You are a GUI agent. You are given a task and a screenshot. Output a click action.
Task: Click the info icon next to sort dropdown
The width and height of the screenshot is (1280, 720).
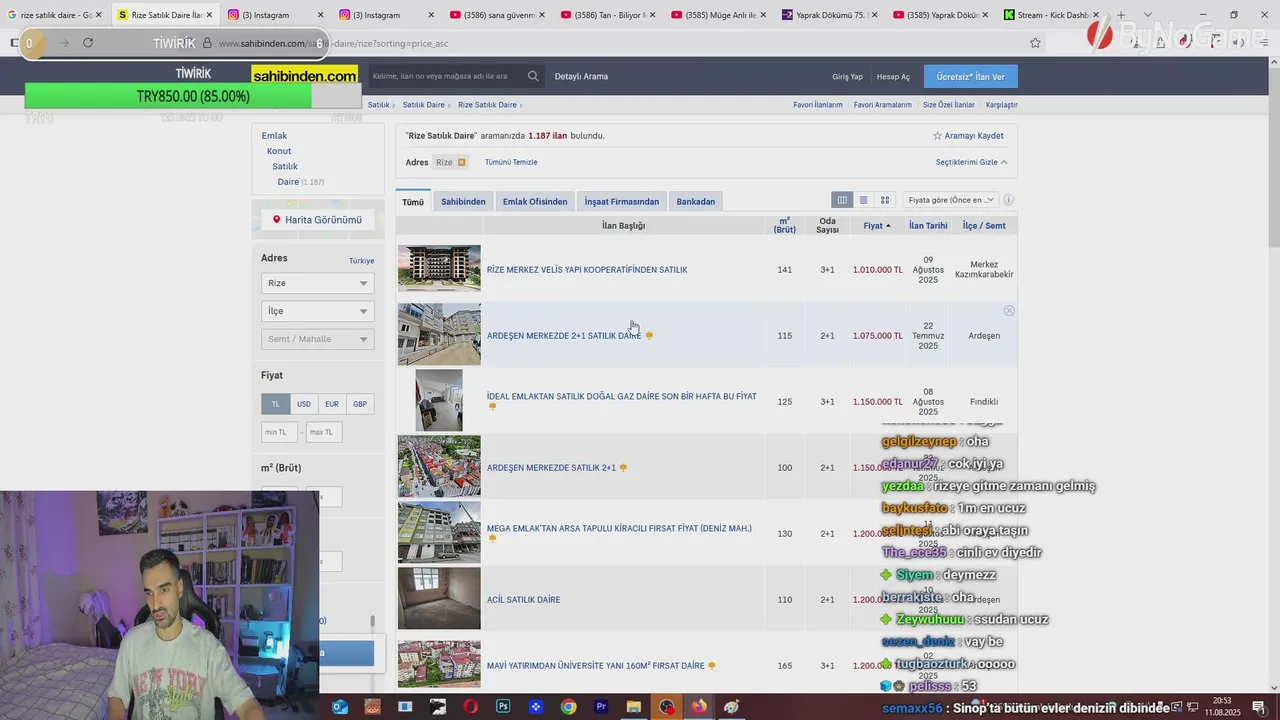point(1008,200)
